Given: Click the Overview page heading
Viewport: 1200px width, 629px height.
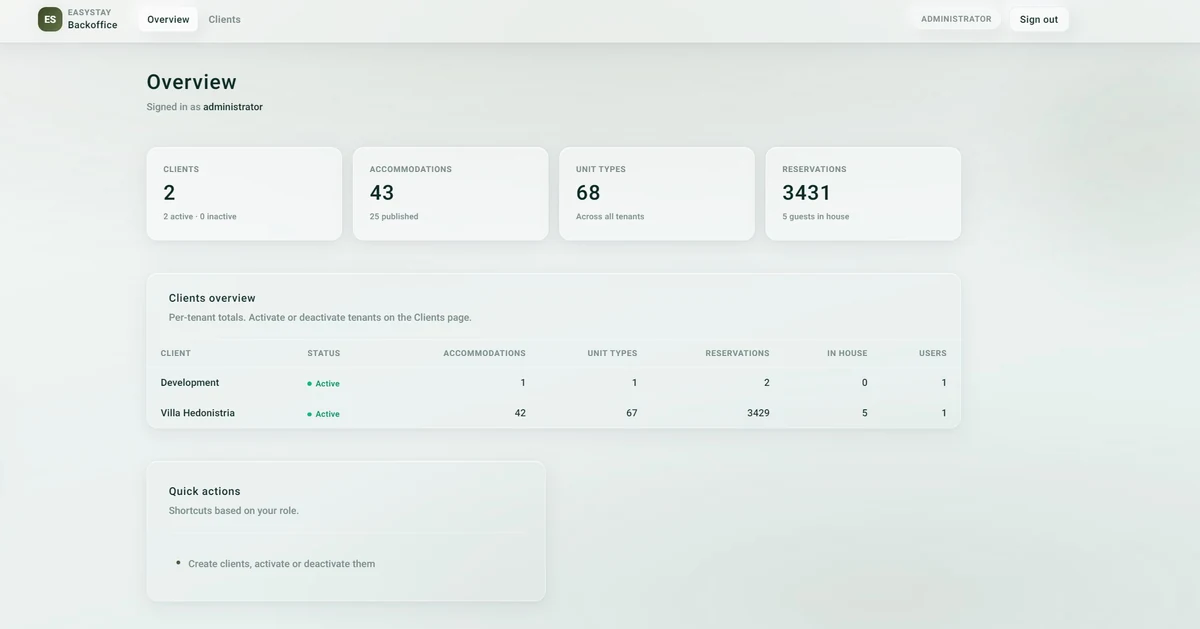Looking at the screenshot, I should [x=192, y=82].
